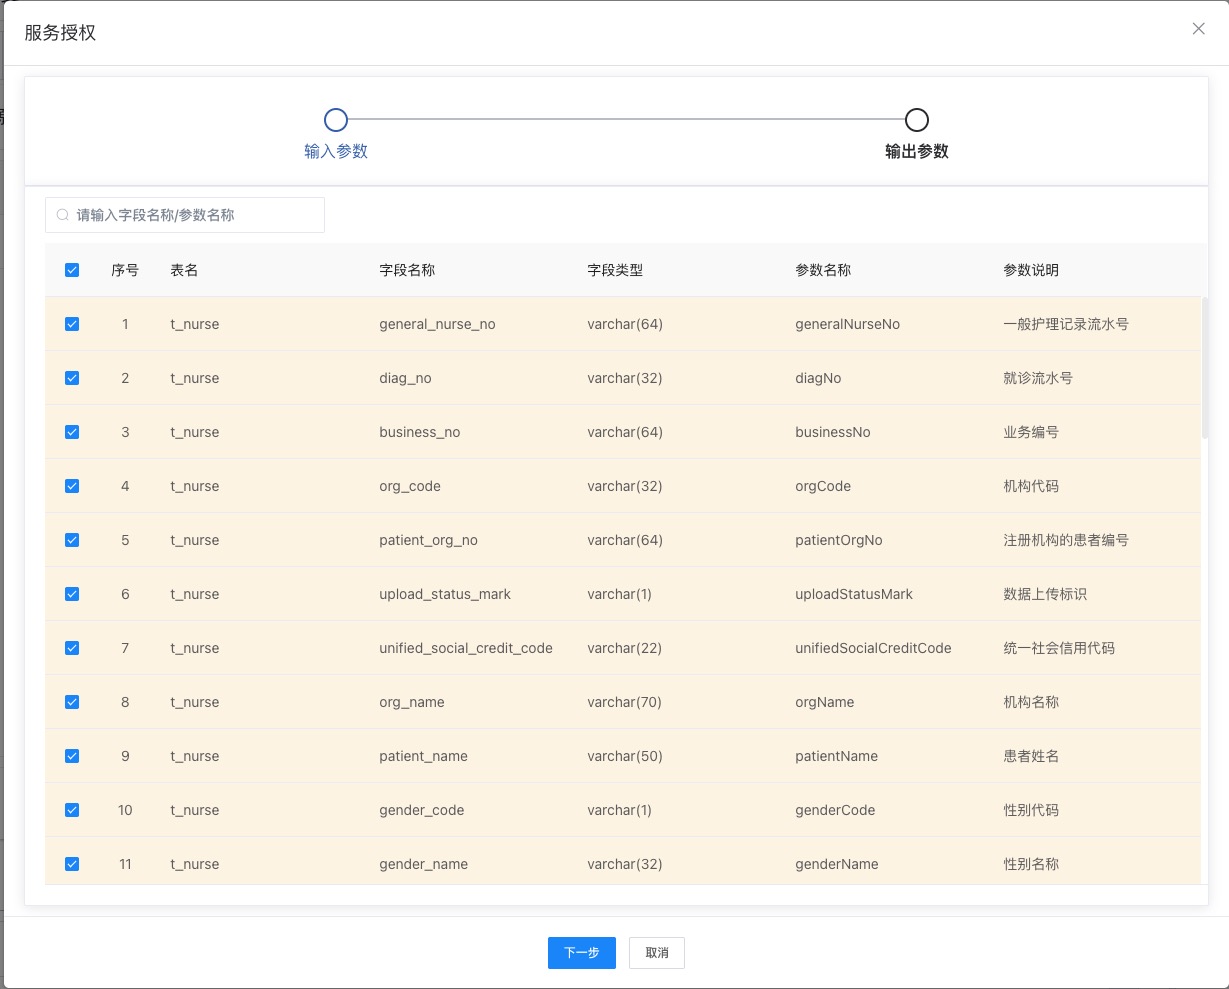Switch to 输入参数 step label

336,151
